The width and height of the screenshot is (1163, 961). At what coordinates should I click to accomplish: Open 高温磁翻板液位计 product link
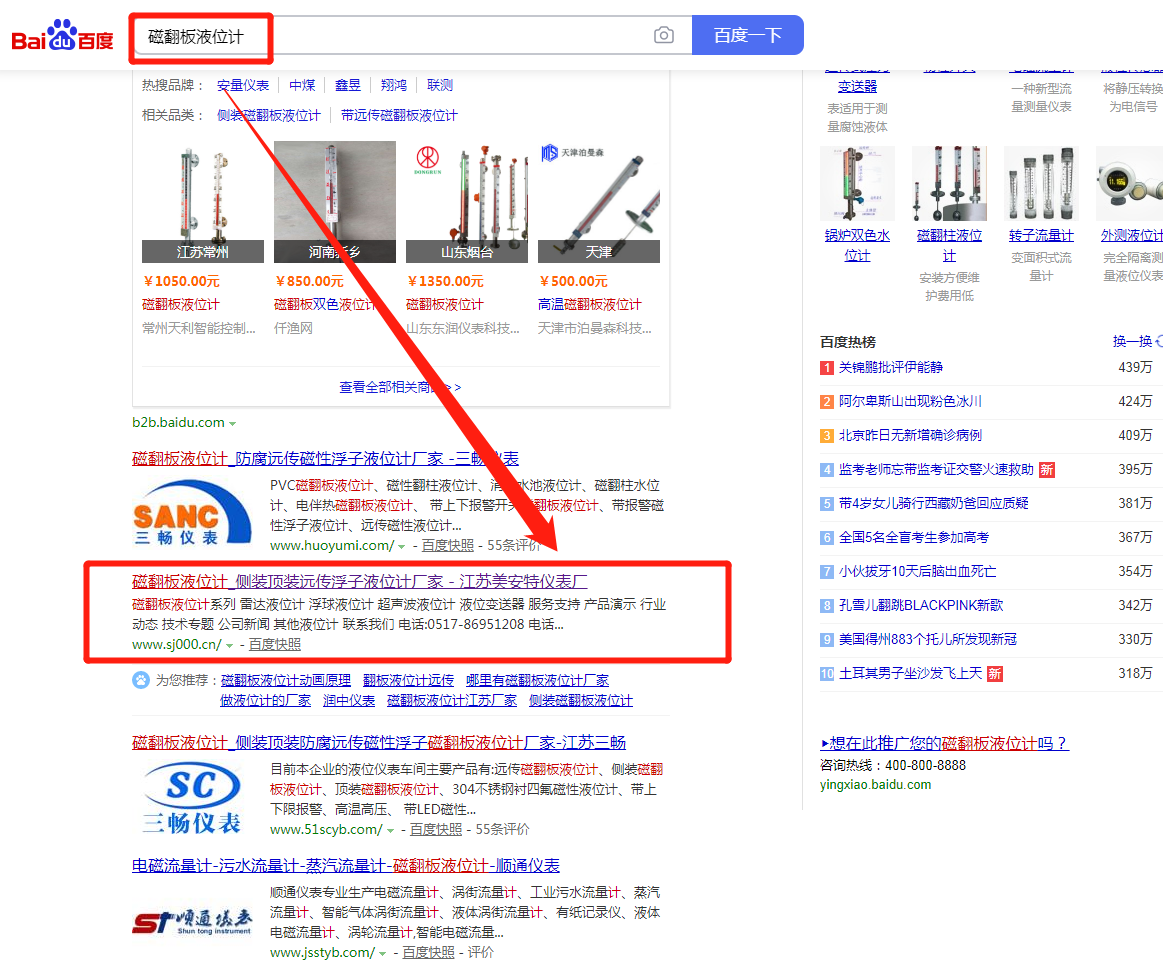click(x=590, y=304)
